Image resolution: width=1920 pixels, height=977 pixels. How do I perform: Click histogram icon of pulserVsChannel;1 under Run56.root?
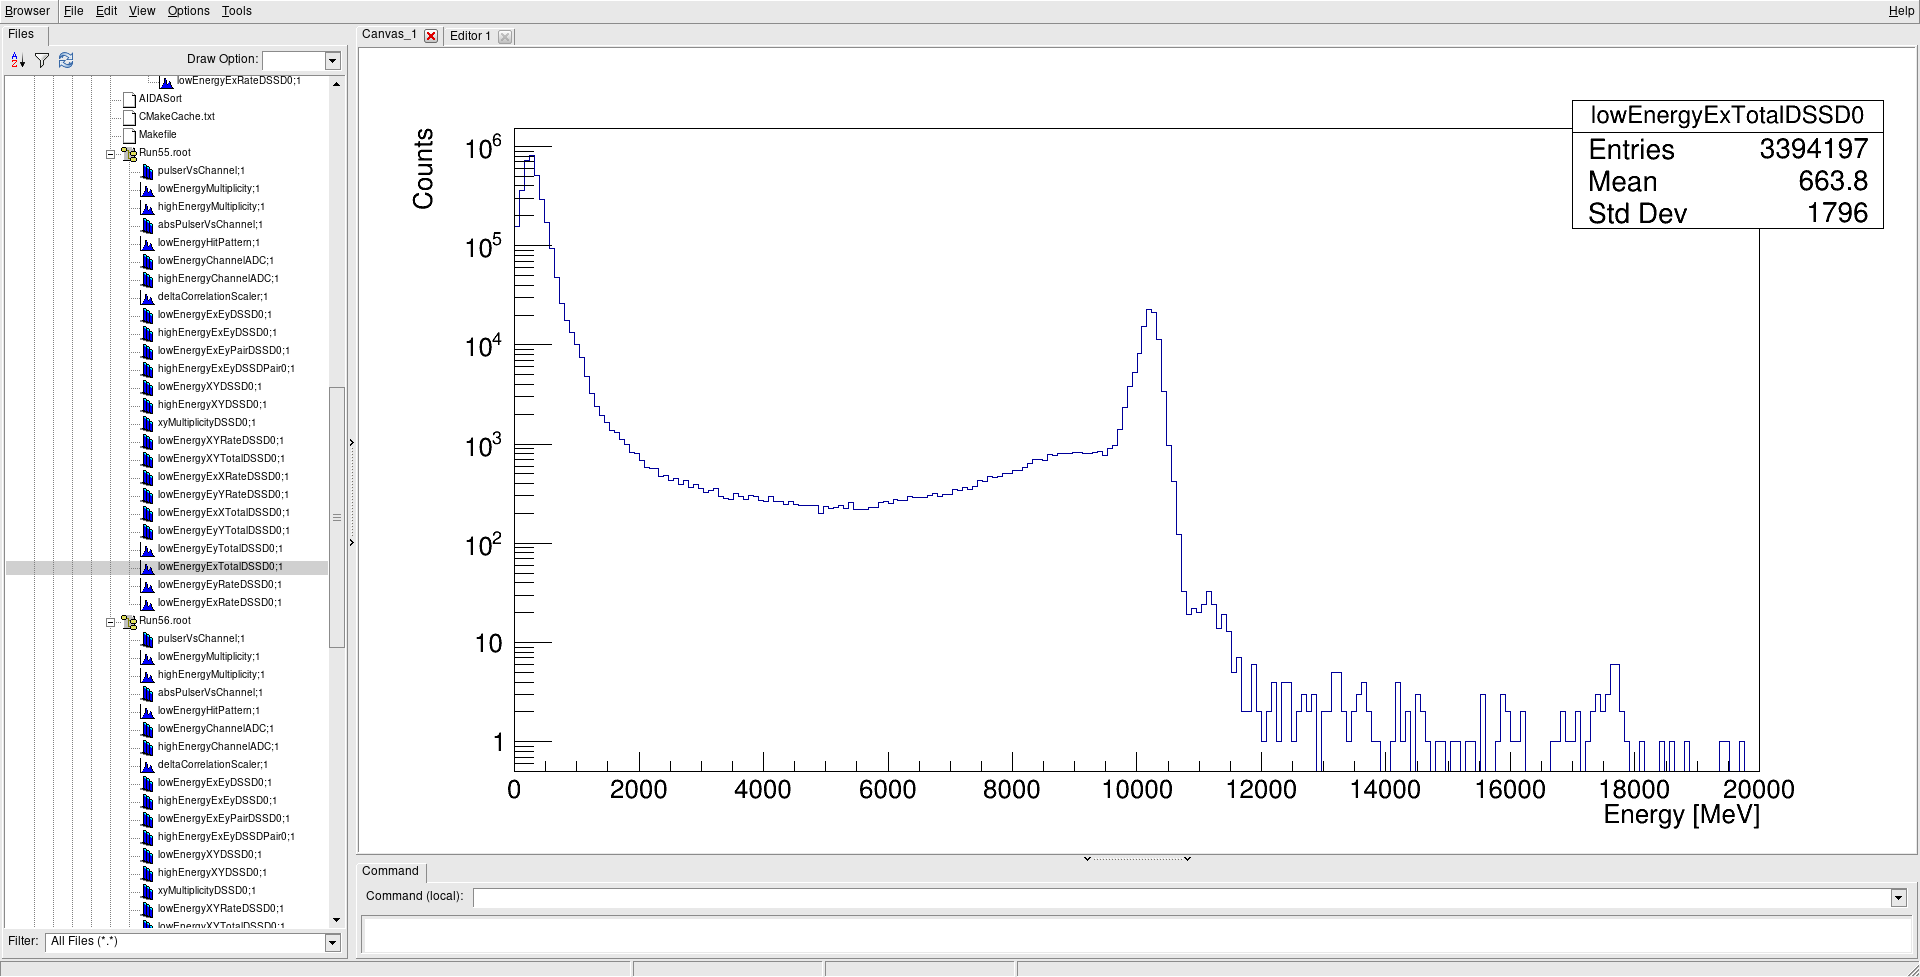click(x=147, y=639)
